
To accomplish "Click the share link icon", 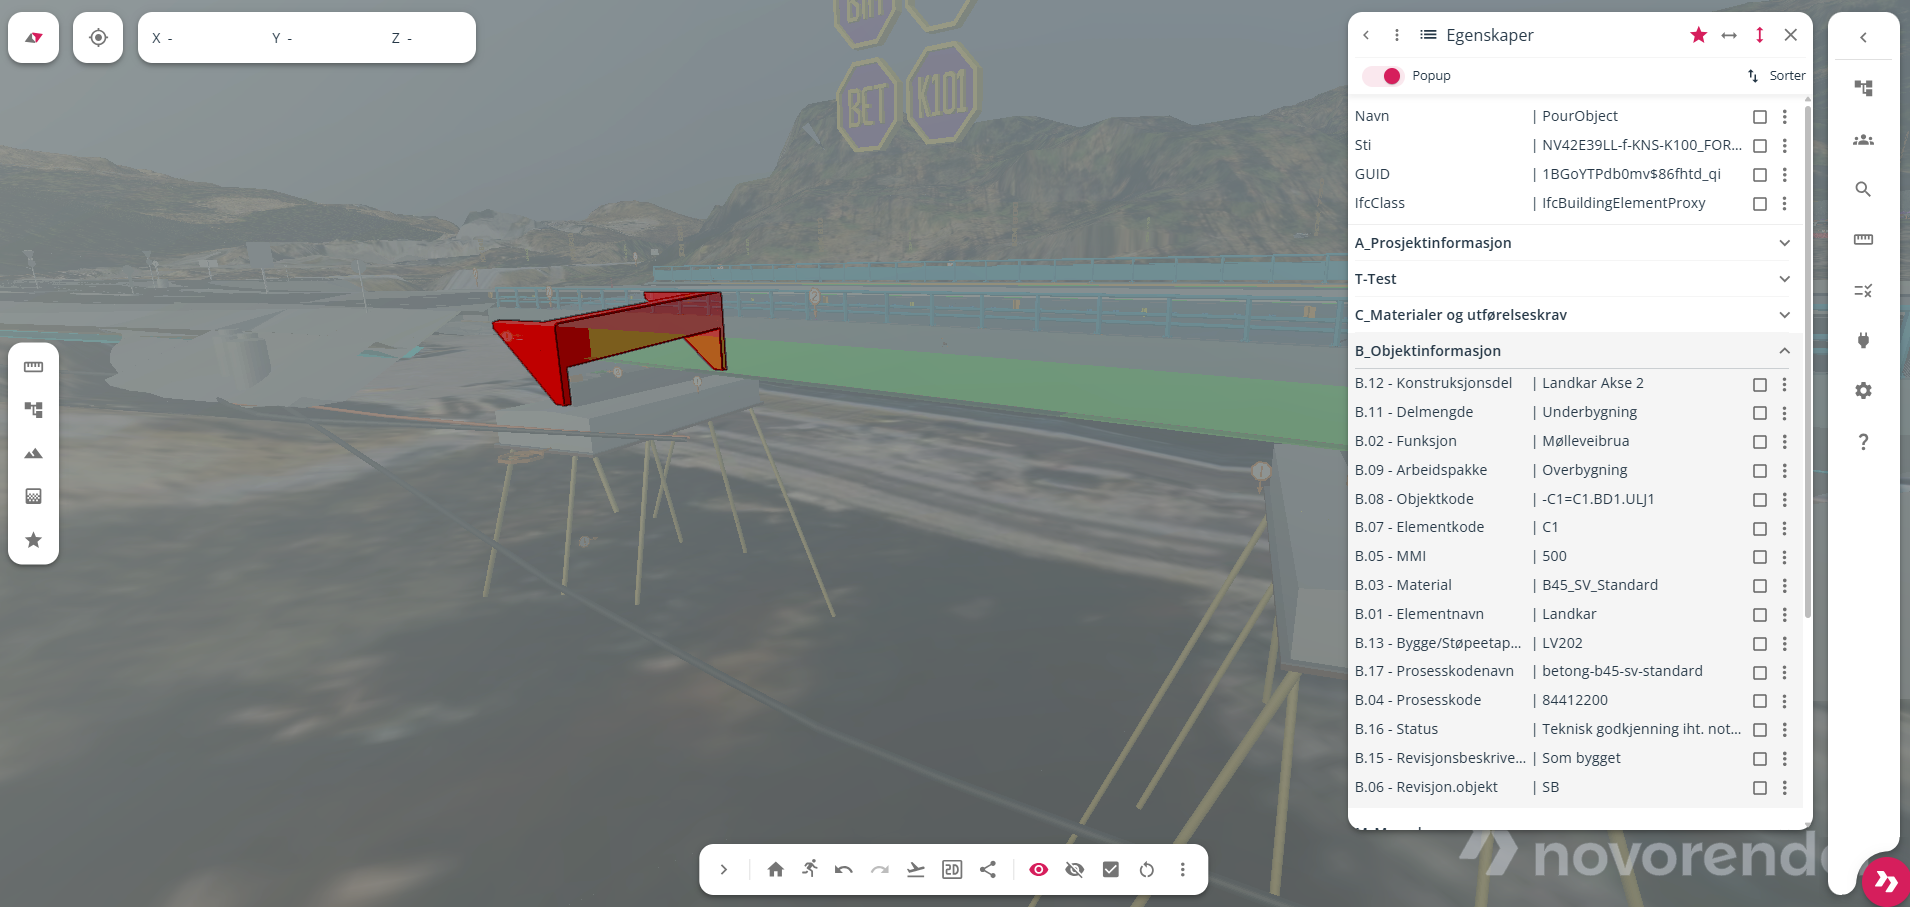I will pyautogui.click(x=988, y=870).
